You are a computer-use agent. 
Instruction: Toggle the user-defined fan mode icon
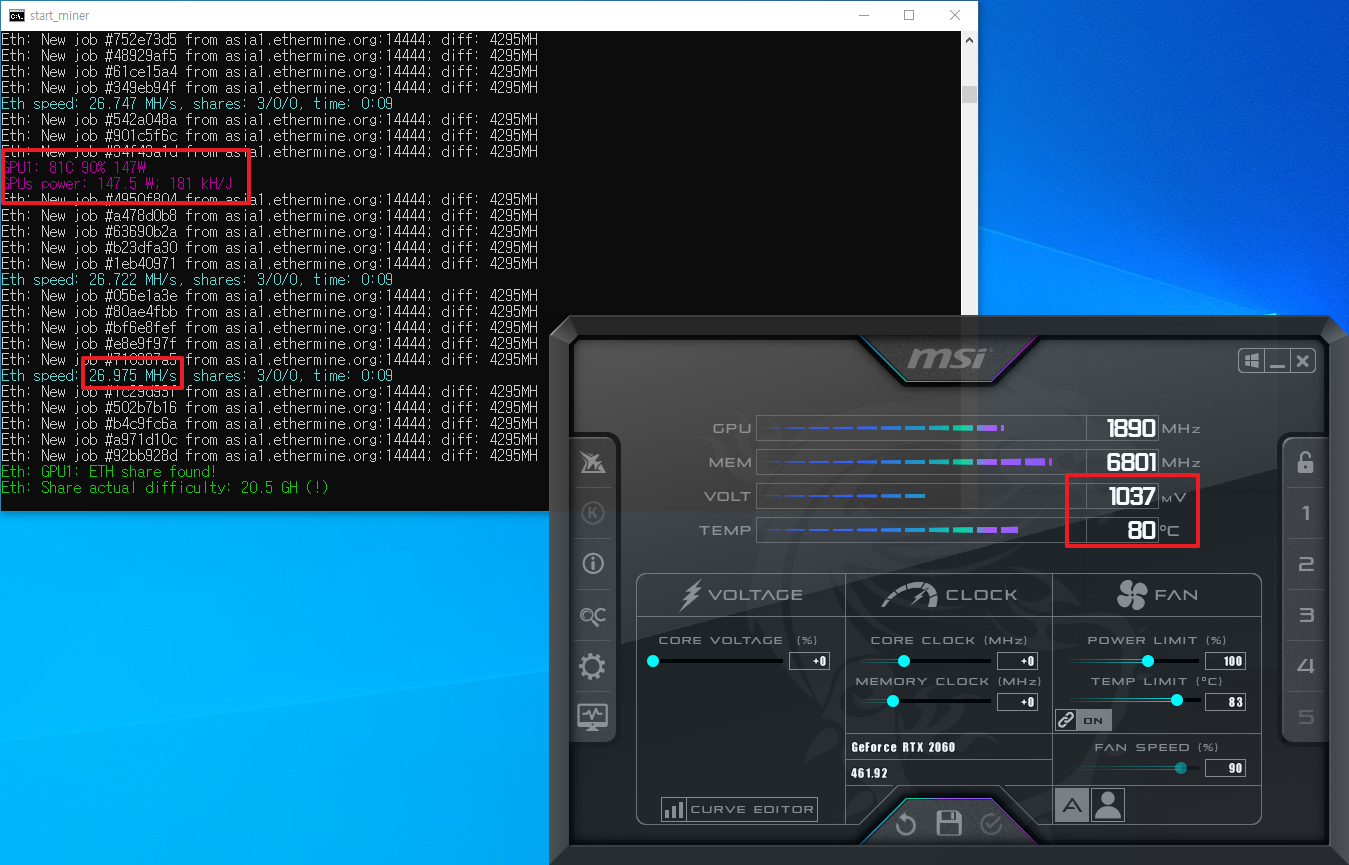(1108, 805)
